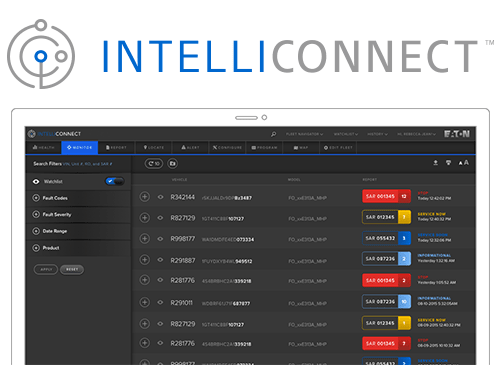Click the Reset filters button

click(x=72, y=269)
